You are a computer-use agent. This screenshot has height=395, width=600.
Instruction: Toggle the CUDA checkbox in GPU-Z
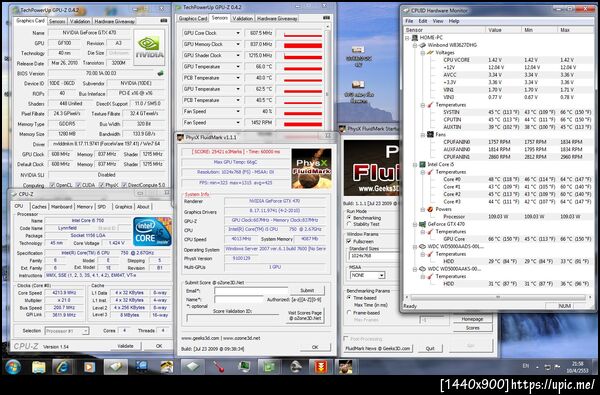[78, 185]
